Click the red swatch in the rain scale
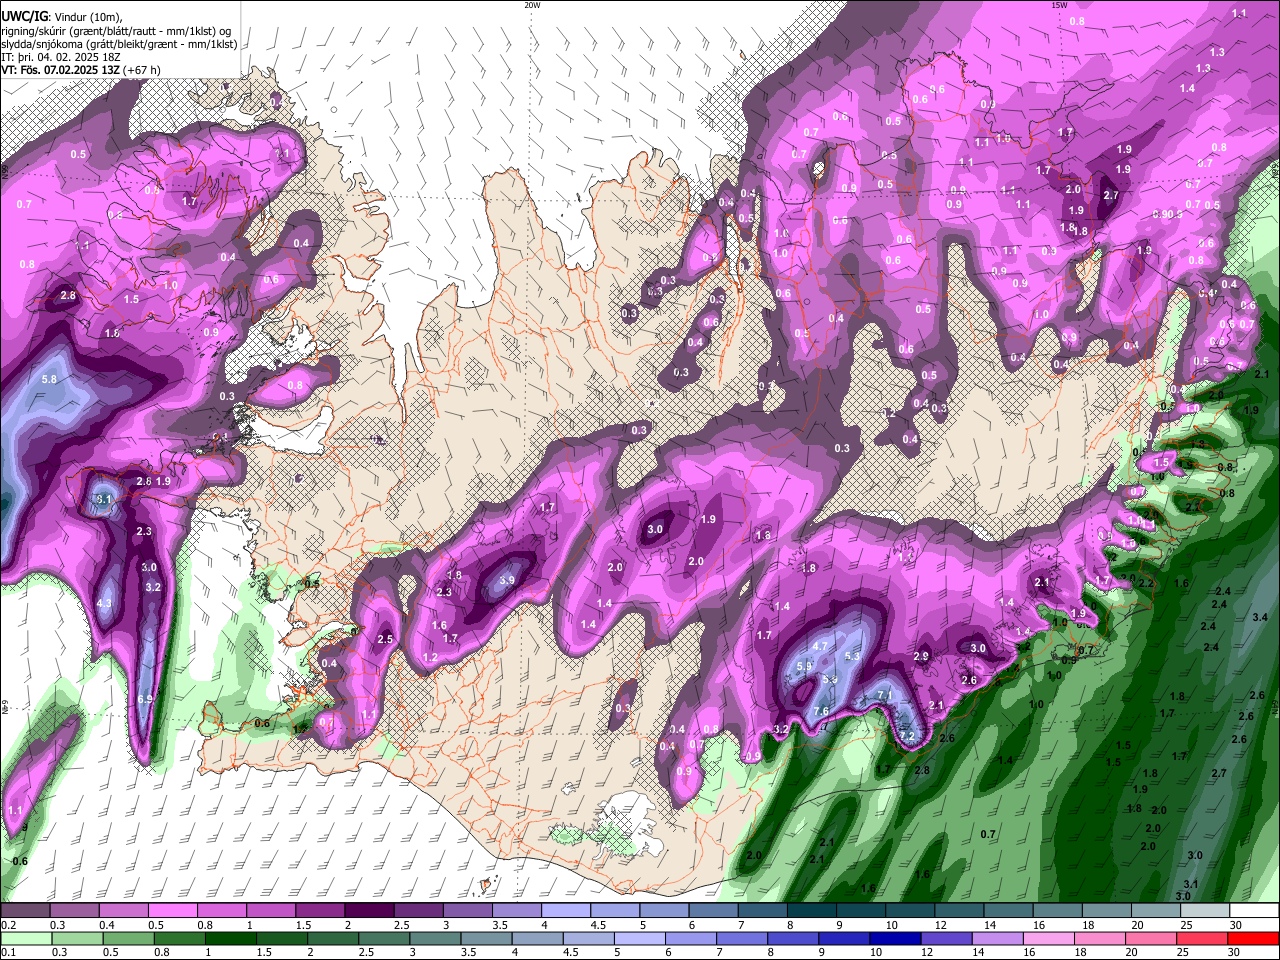 coord(1254,938)
